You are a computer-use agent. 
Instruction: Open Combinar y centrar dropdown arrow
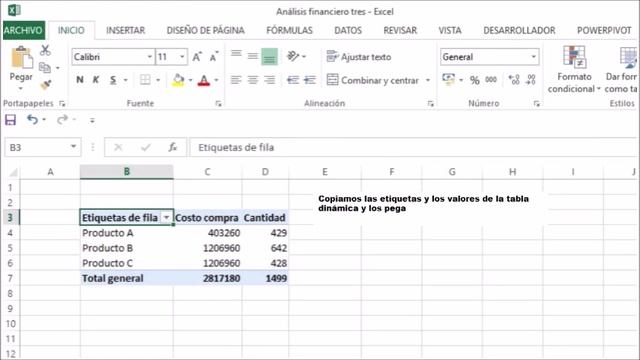pos(428,80)
